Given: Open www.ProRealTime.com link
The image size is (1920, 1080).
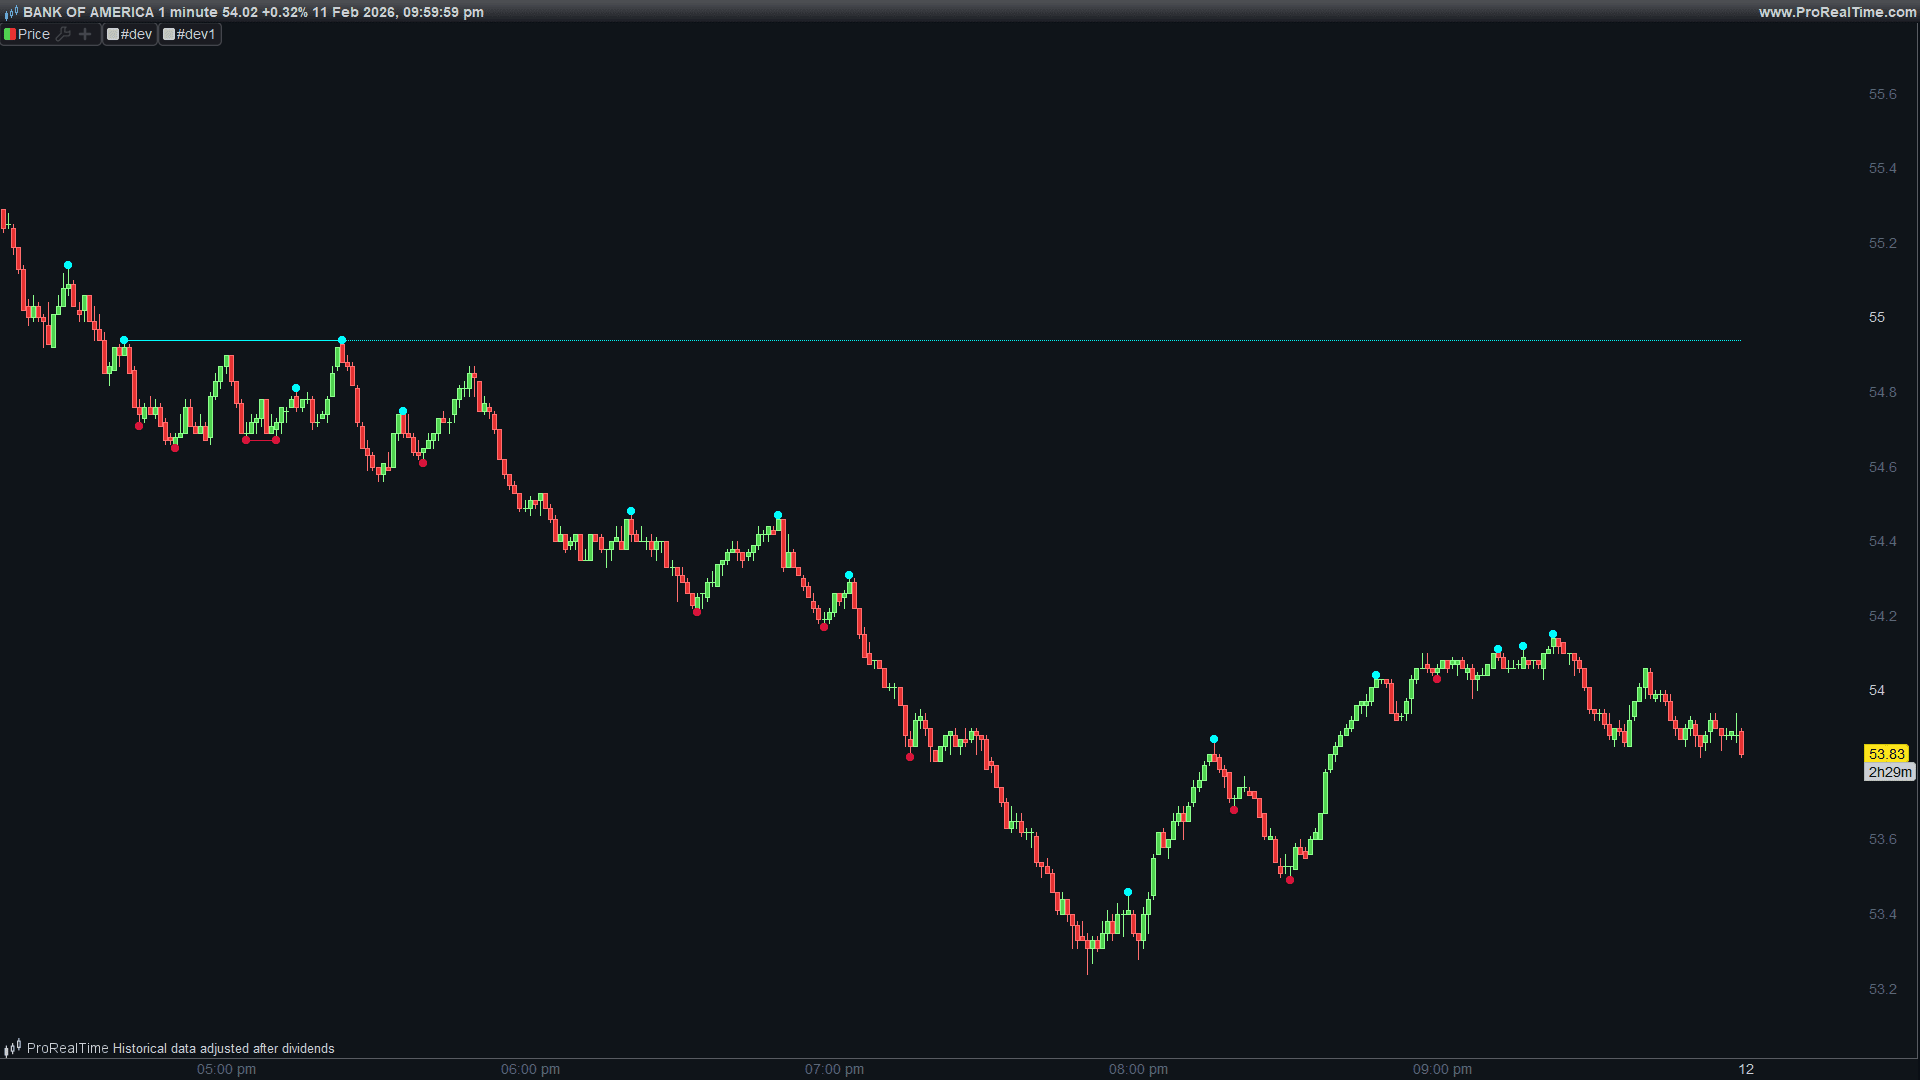Looking at the screenshot, I should pos(1837,12).
